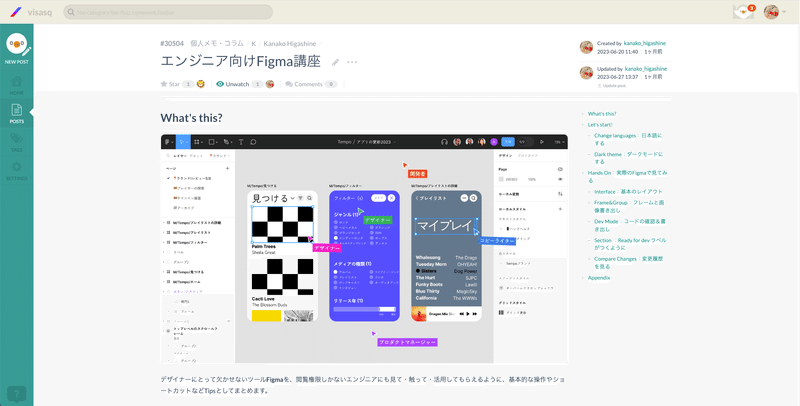
Task: Open the embedded Figma screenshot image
Action: coord(364,249)
